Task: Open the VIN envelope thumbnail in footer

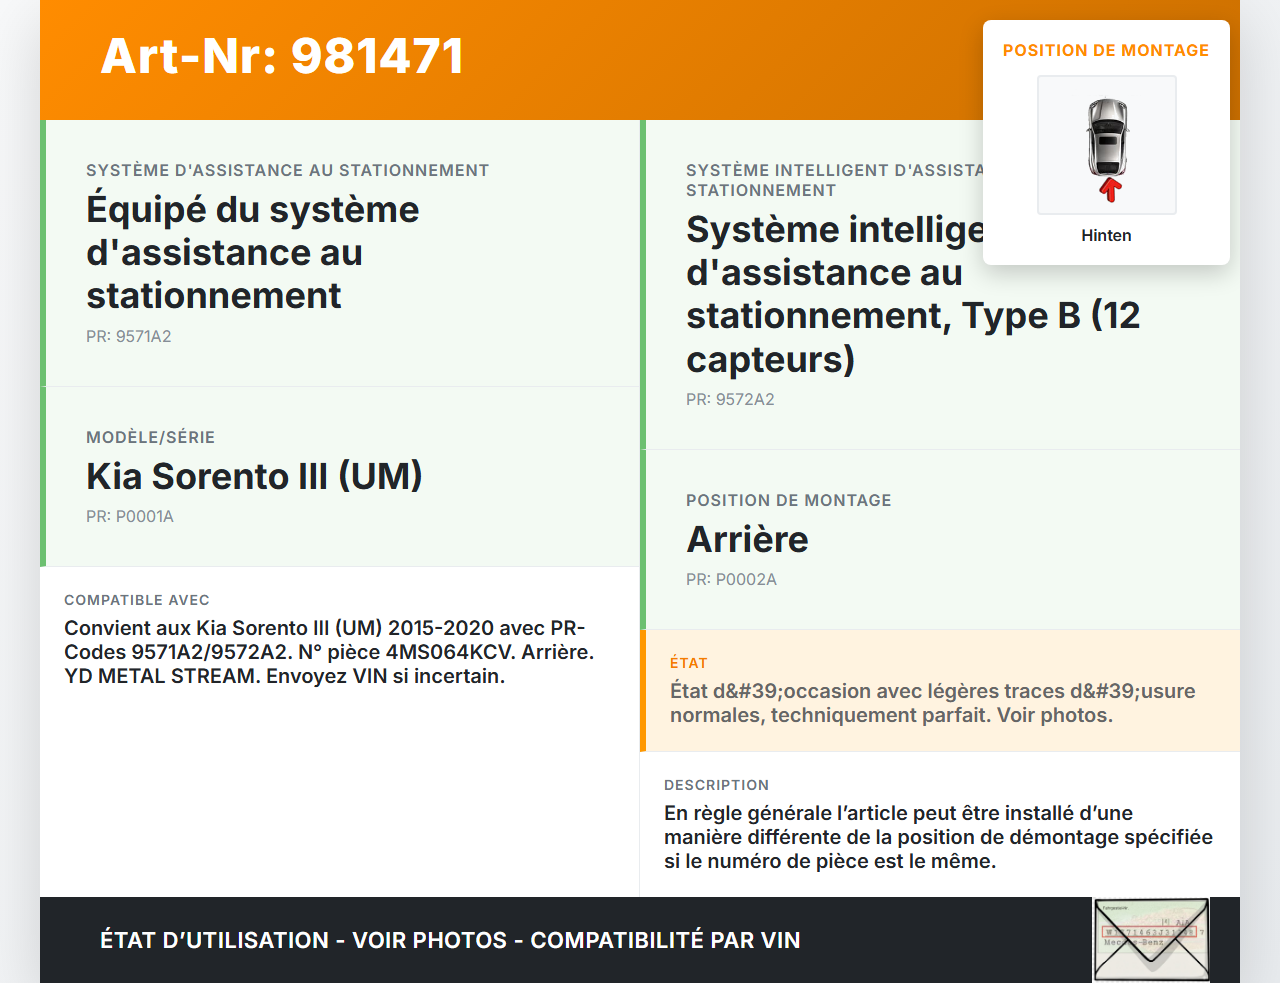Action: tap(1151, 939)
